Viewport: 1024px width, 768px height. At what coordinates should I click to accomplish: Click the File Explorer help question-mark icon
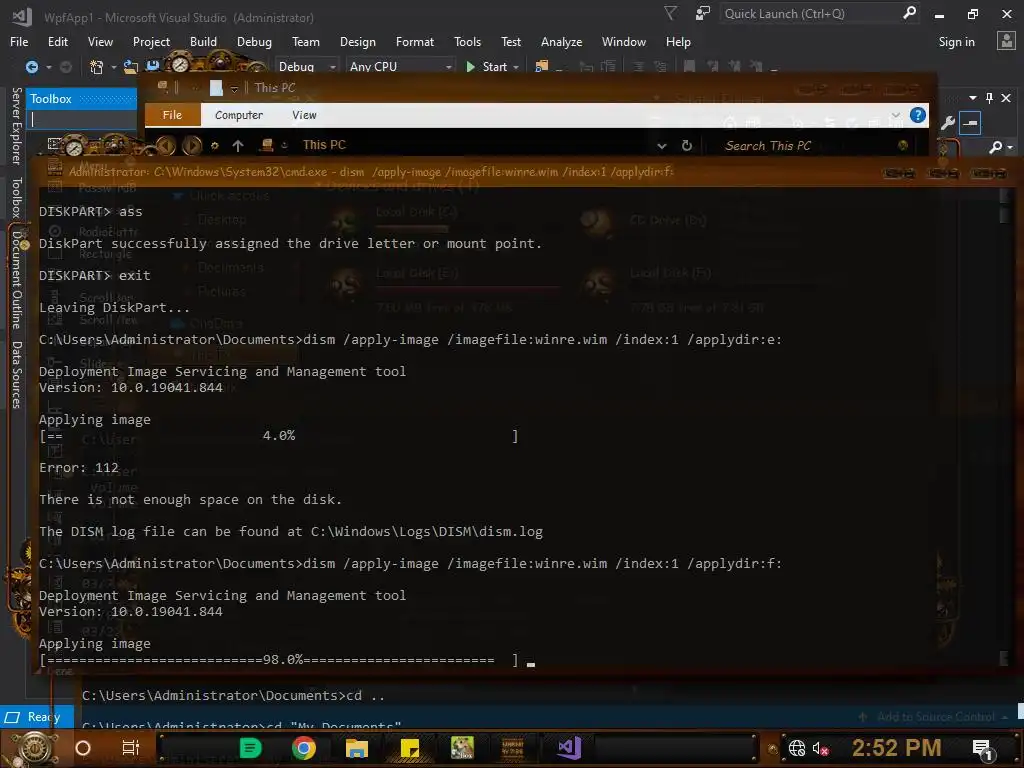pyautogui.click(x=918, y=115)
